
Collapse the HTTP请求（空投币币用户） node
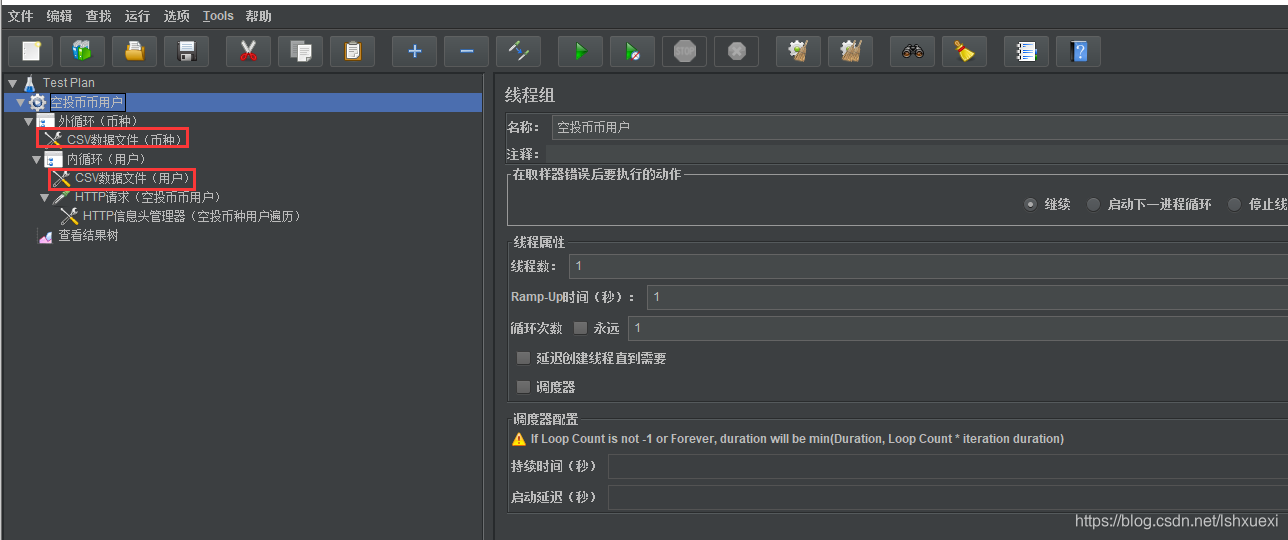coord(44,198)
